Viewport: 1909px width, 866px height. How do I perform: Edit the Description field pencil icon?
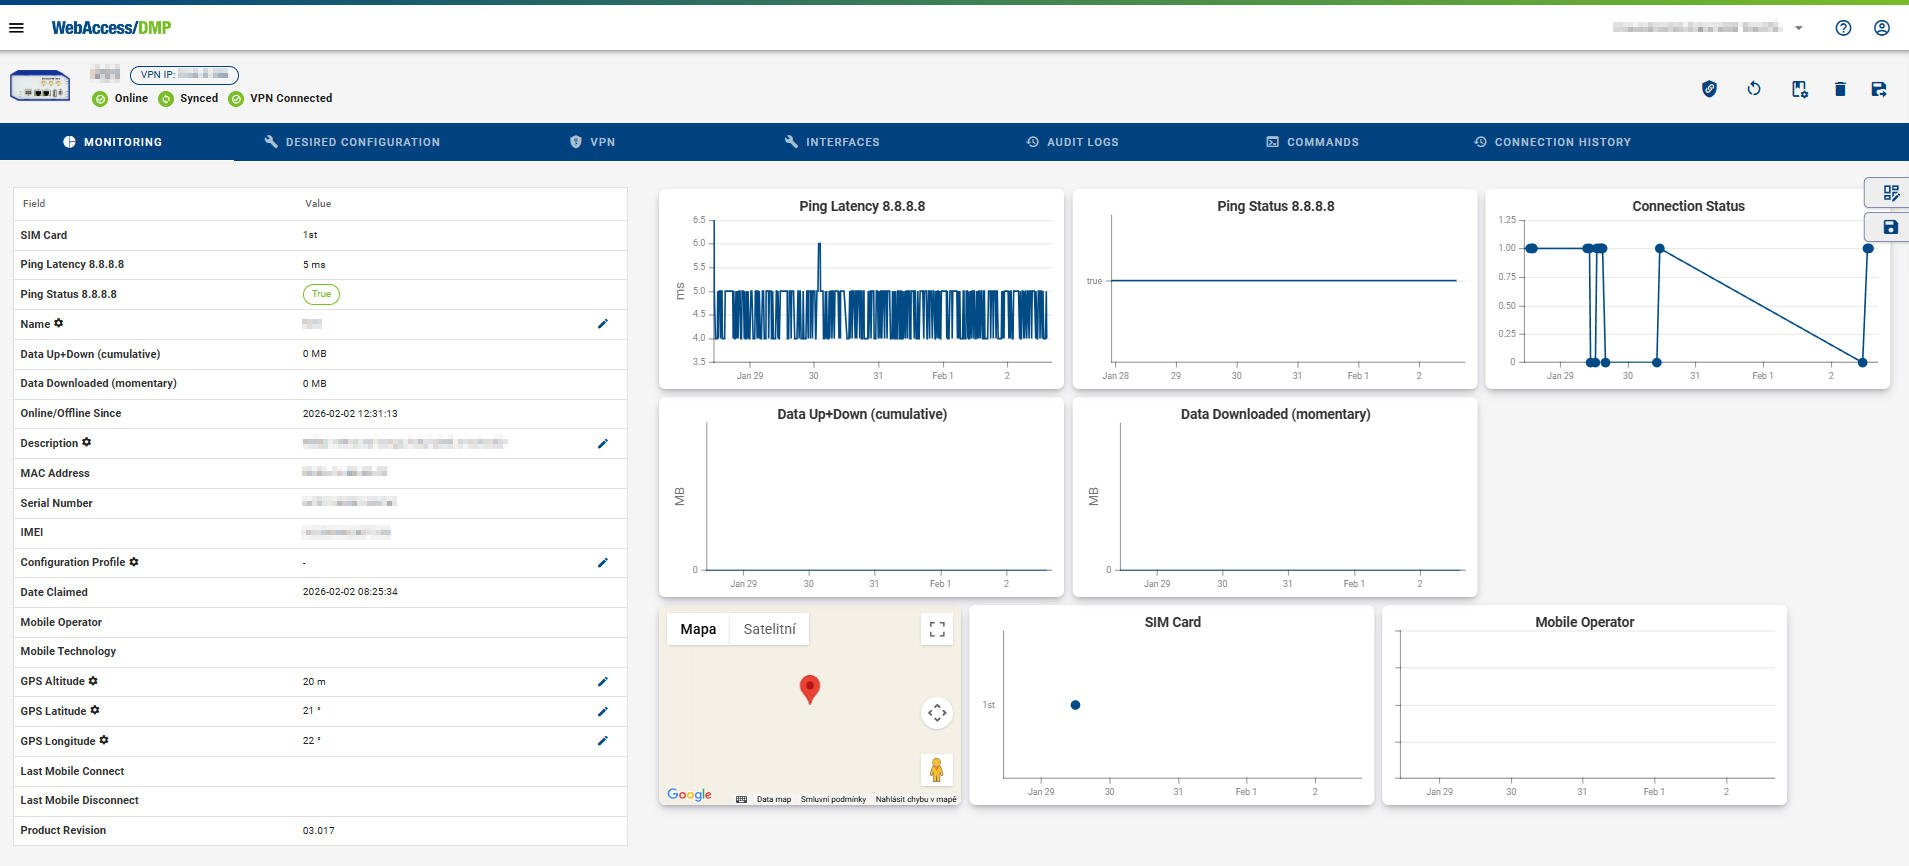[x=603, y=443]
